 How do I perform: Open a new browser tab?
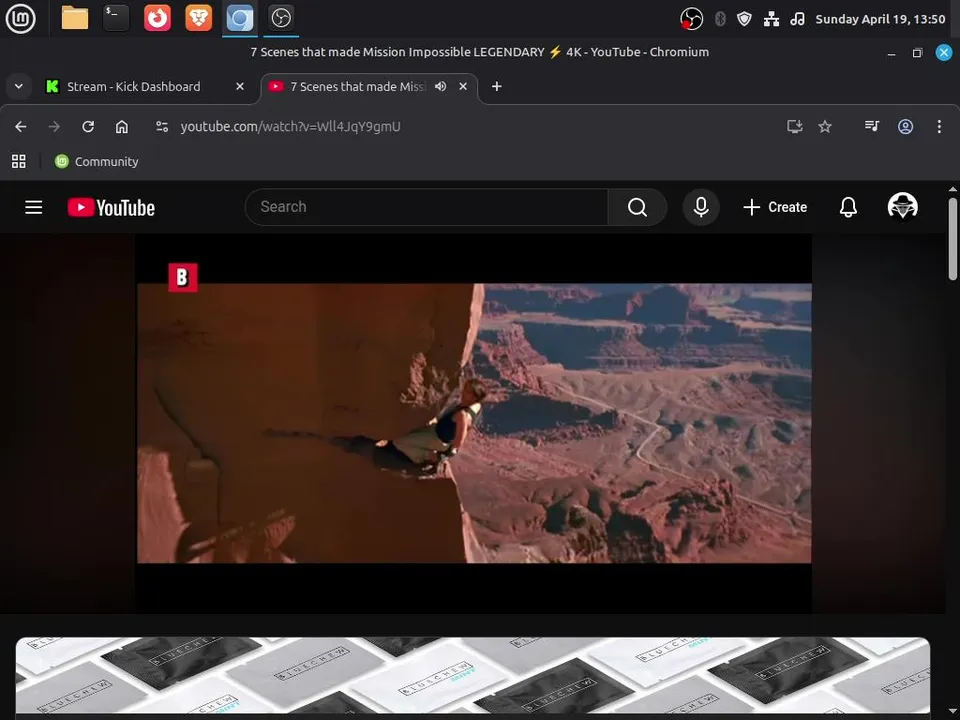[x=497, y=87]
